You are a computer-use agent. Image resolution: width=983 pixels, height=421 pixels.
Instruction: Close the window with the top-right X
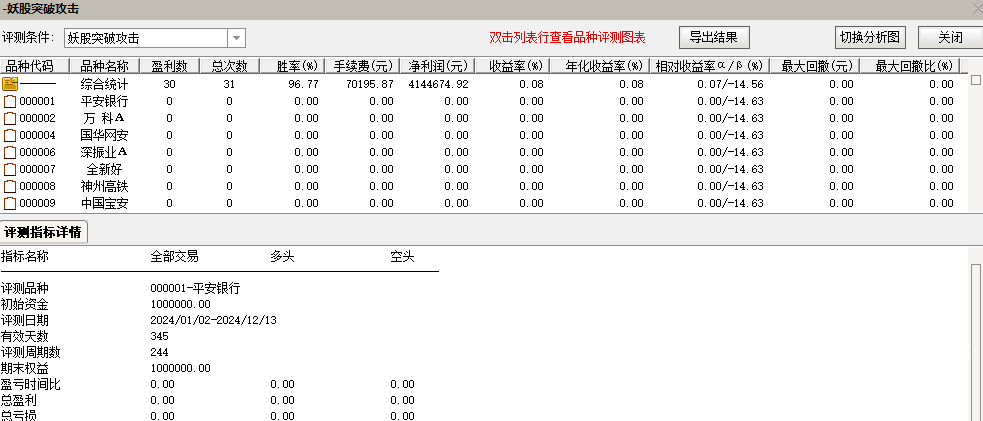click(975, 8)
